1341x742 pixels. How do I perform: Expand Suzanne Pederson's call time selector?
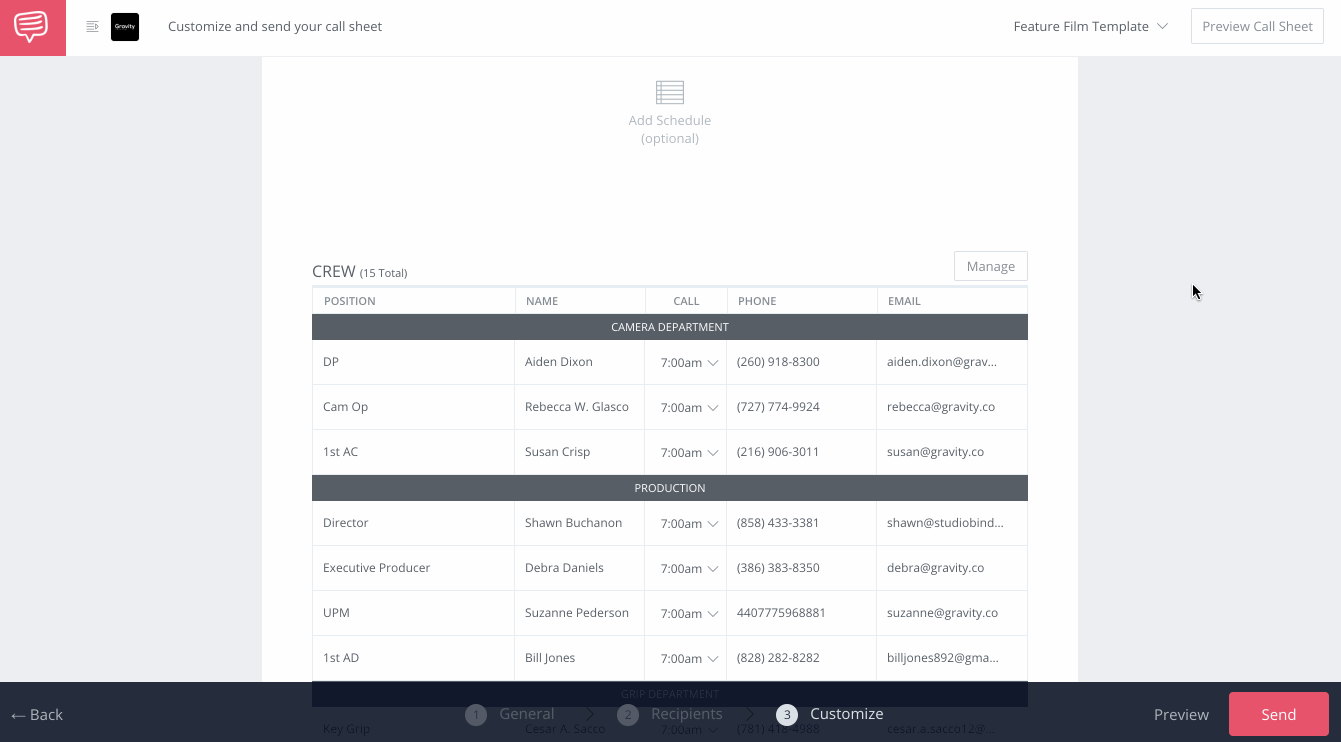click(x=686, y=612)
